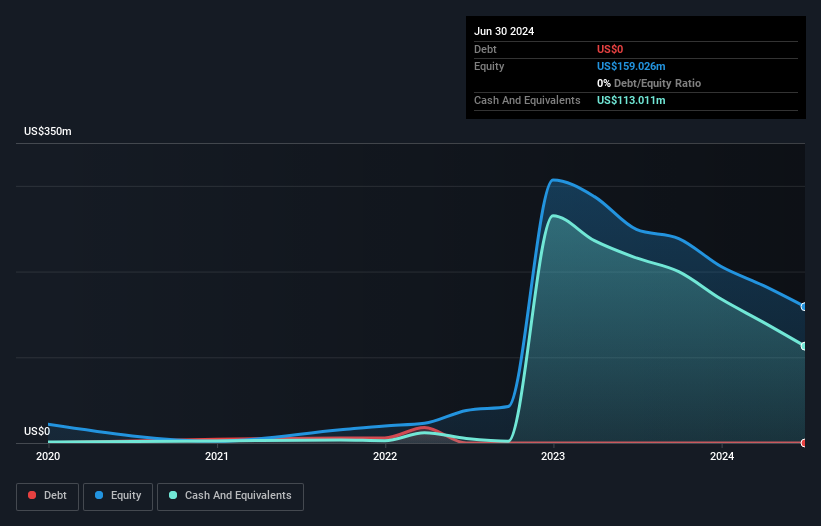Click the 2020 x-axis label
Screen dimensions: 821x526
tap(48, 456)
